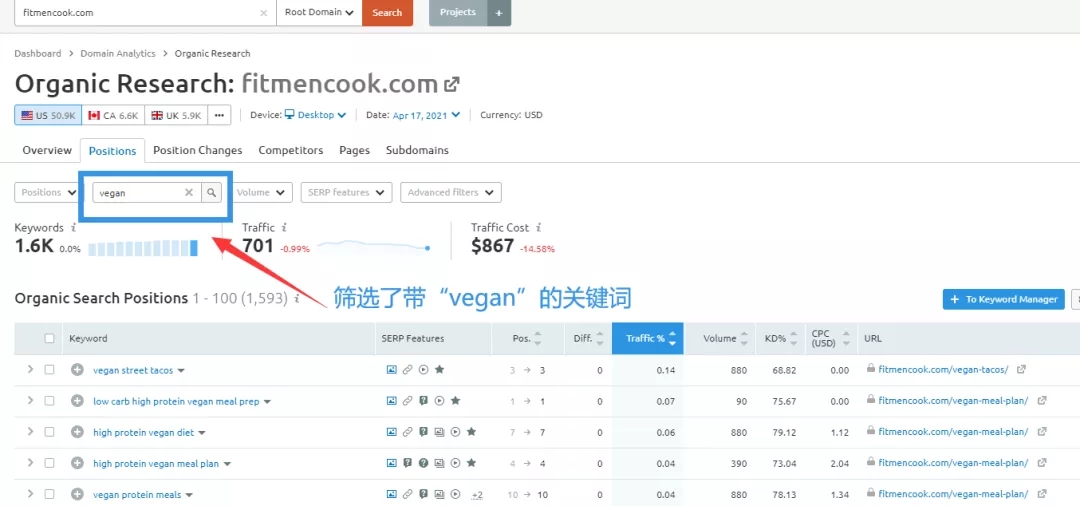1080x506 pixels.
Task: Click the magnifier icon in keyword filter
Action: coord(211,193)
